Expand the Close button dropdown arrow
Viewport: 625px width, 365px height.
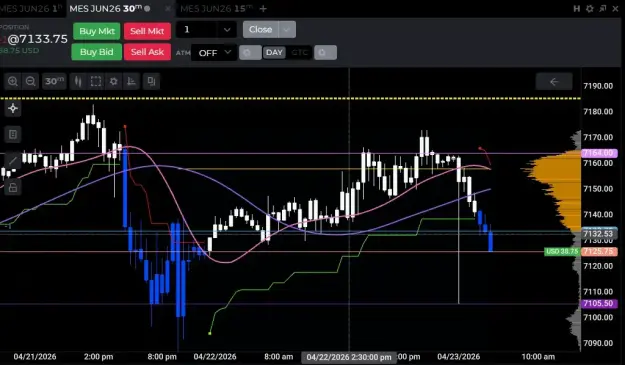click(287, 30)
